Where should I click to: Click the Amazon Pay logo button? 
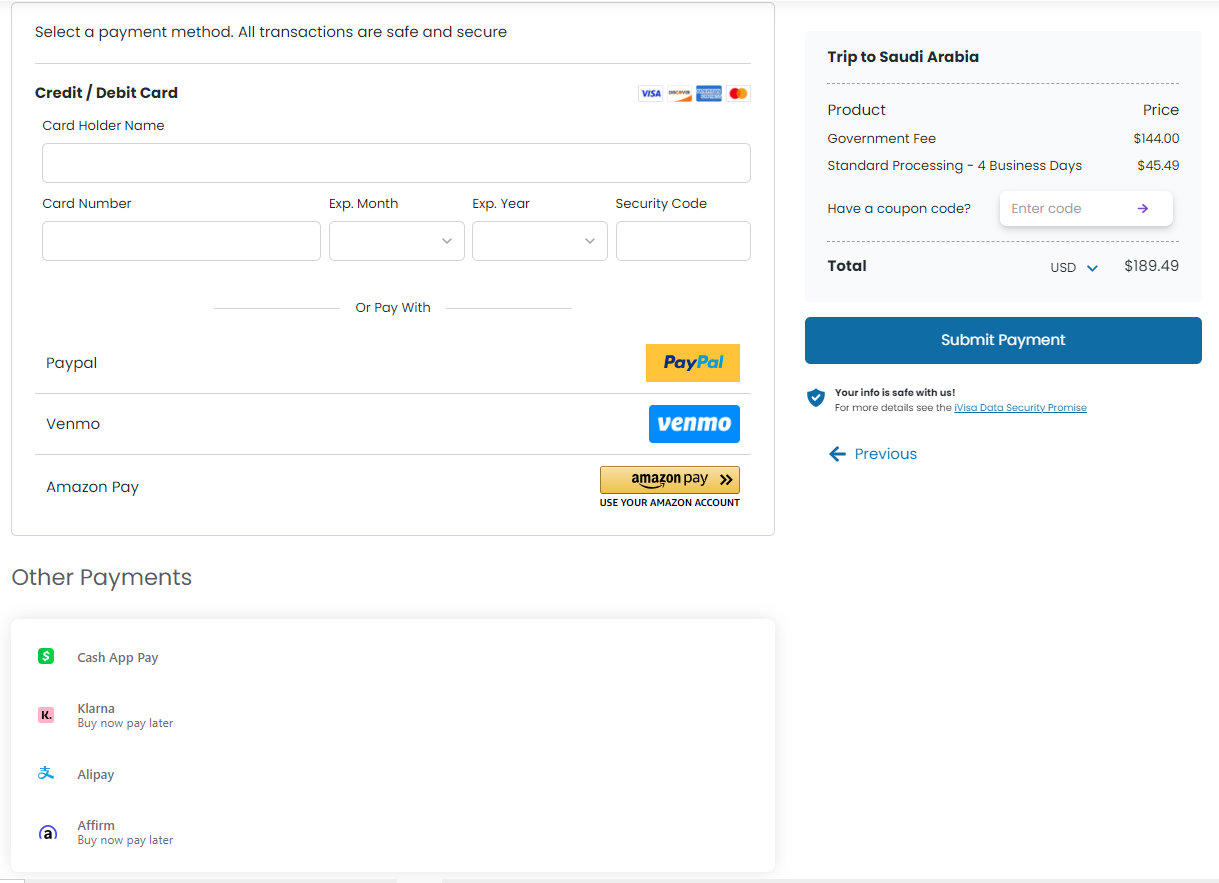pyautogui.click(x=669, y=480)
